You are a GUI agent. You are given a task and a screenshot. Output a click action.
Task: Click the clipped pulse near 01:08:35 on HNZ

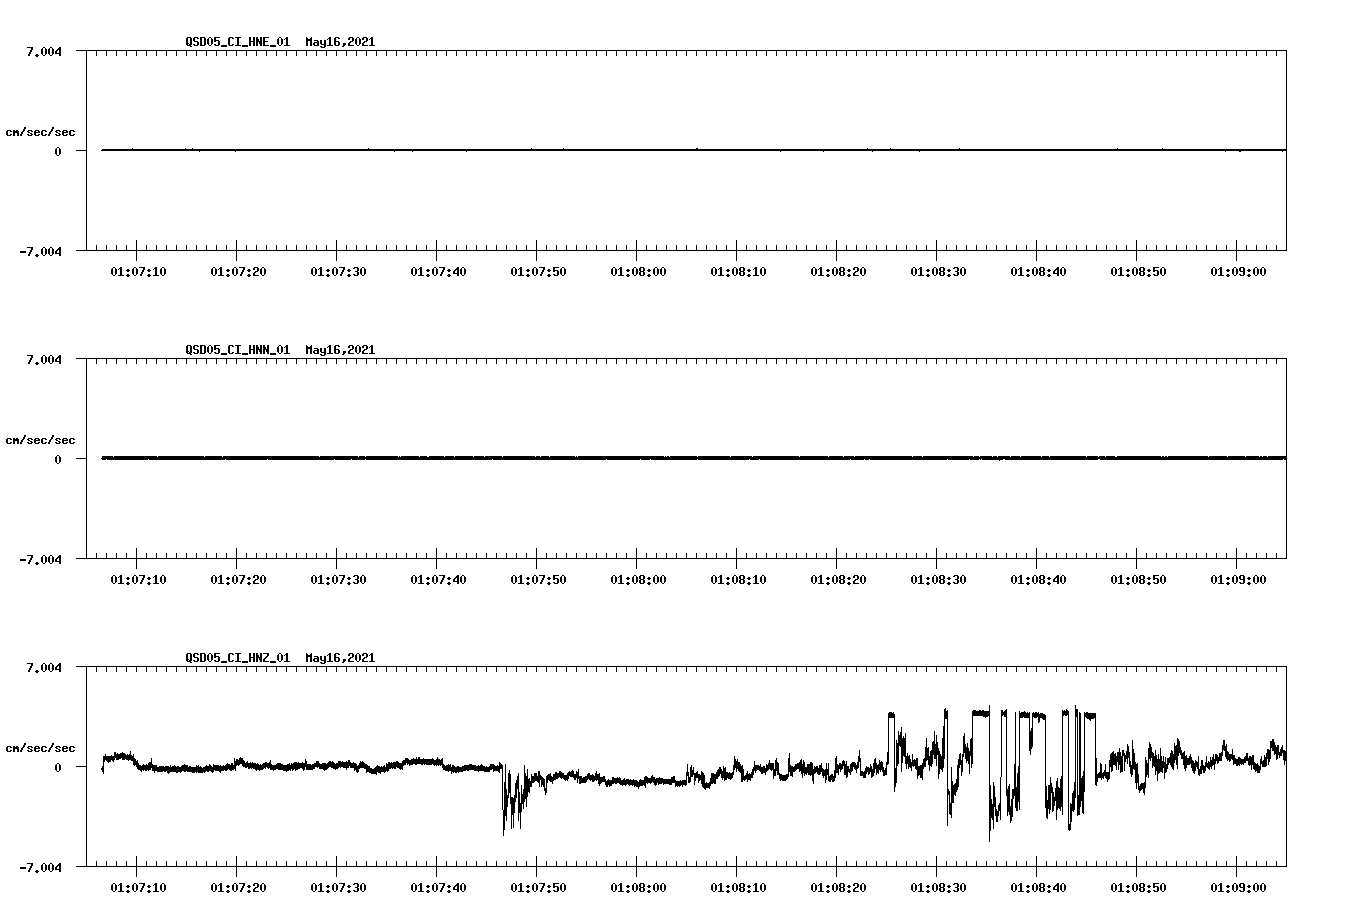(983, 712)
